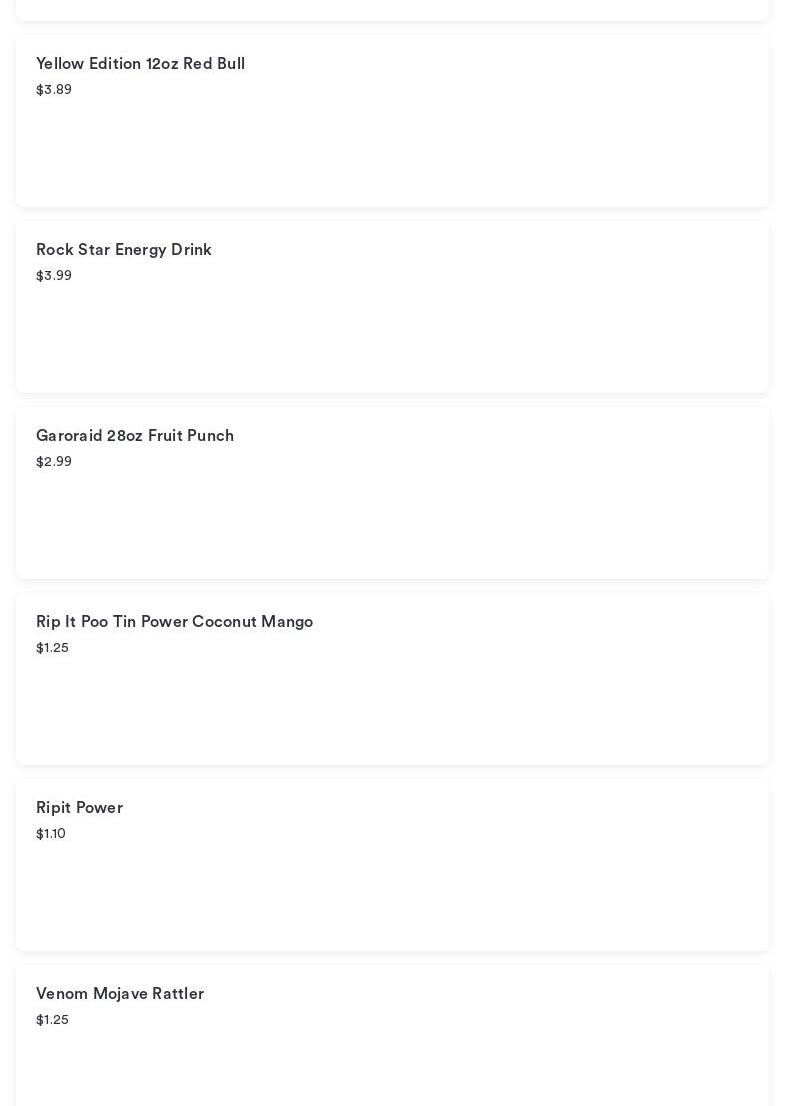Screen dimensions: 785x1106
Task: Select the Rock Star Energy Drink title
Action: [124, 250]
